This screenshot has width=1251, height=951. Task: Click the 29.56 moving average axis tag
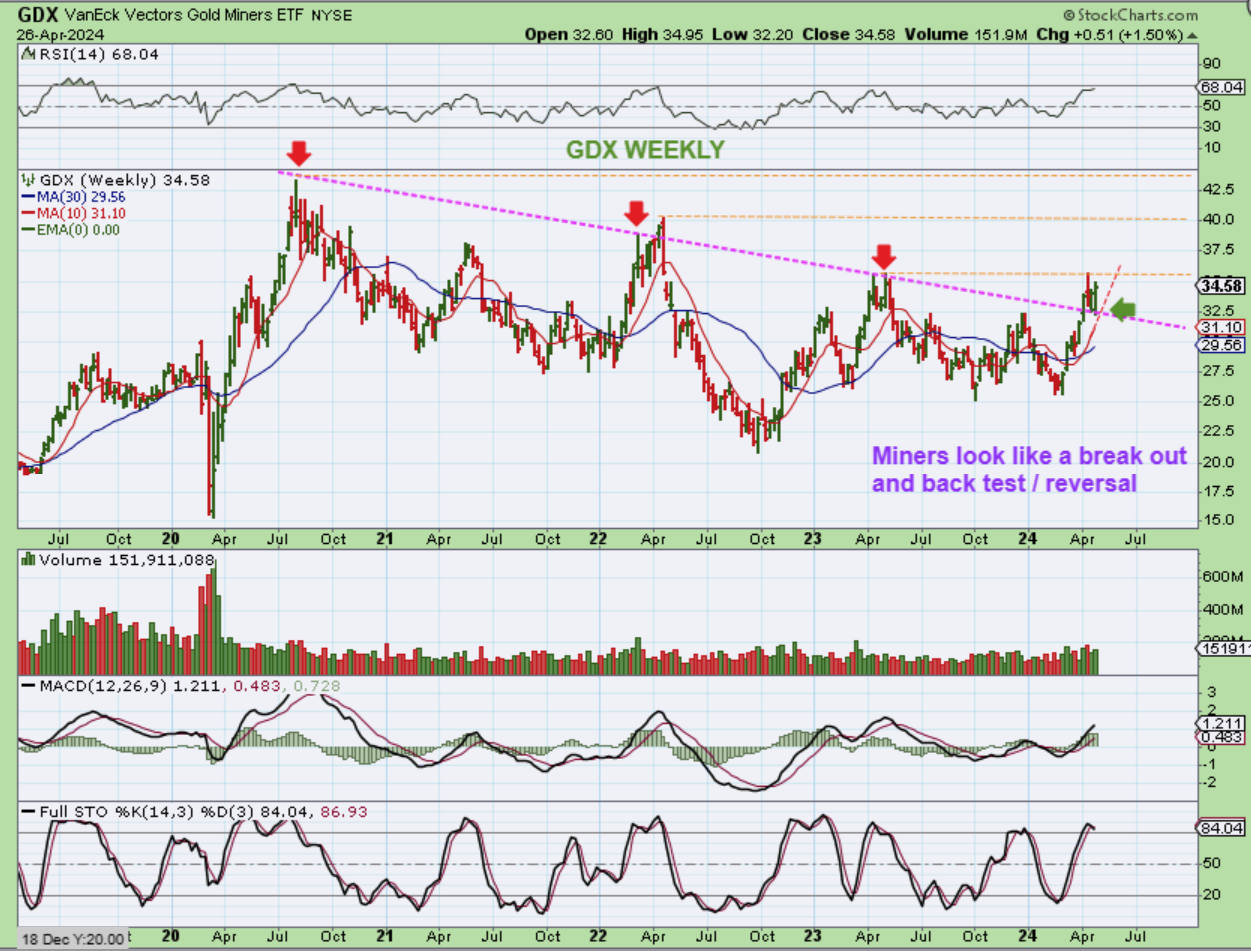1220,344
